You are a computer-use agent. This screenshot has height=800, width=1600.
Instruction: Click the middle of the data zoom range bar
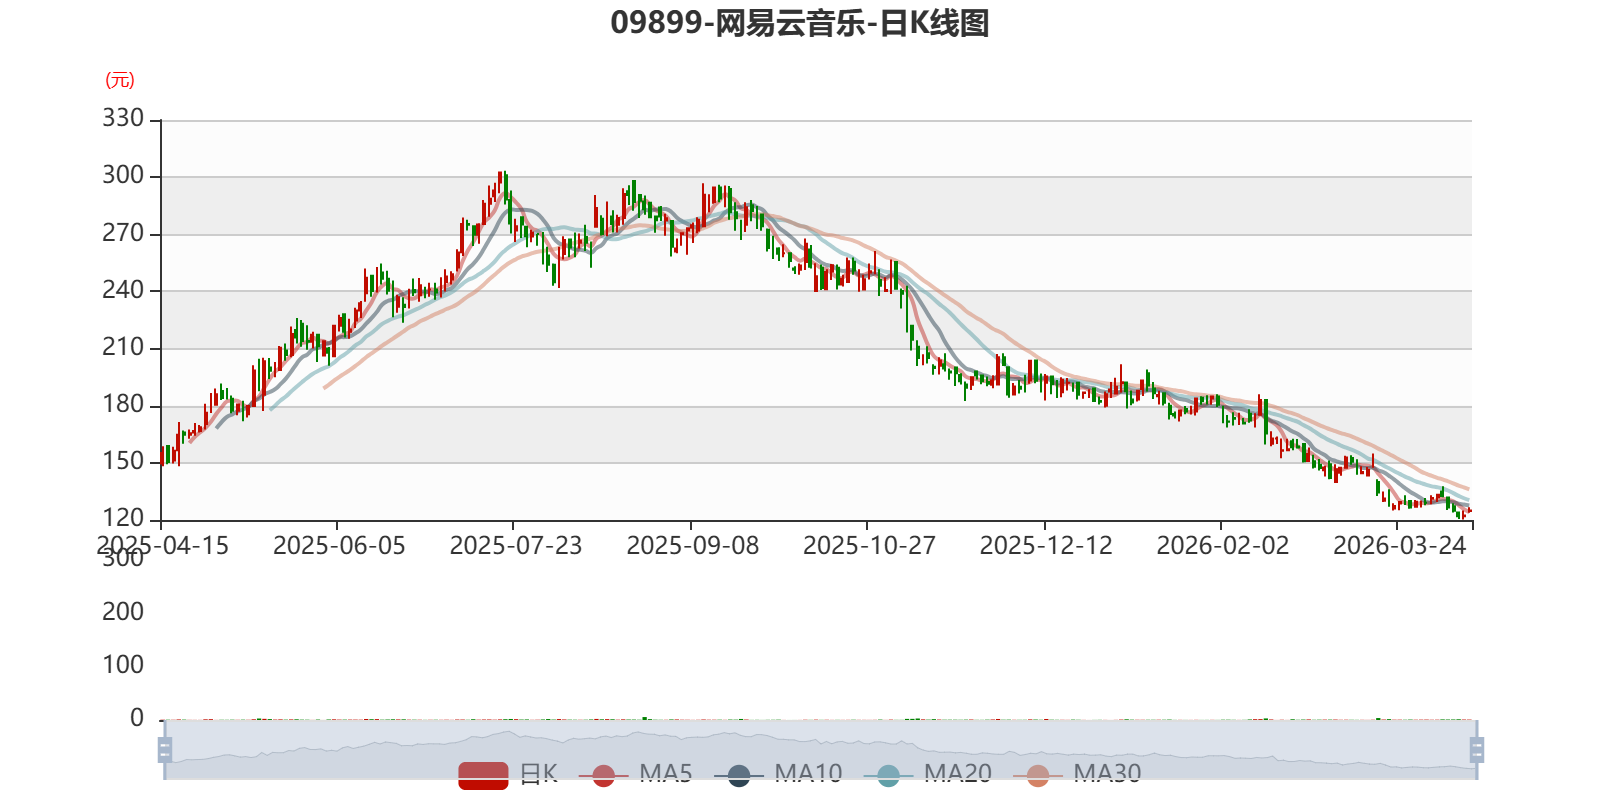coord(820,749)
